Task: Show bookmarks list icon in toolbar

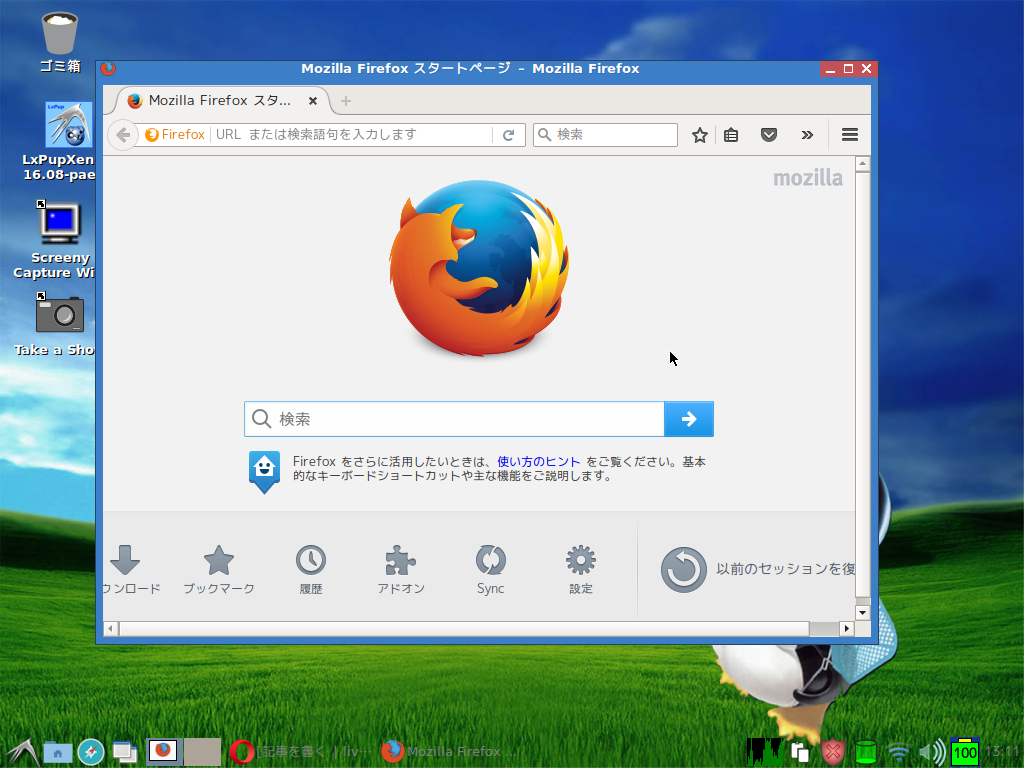Action: coord(731,135)
